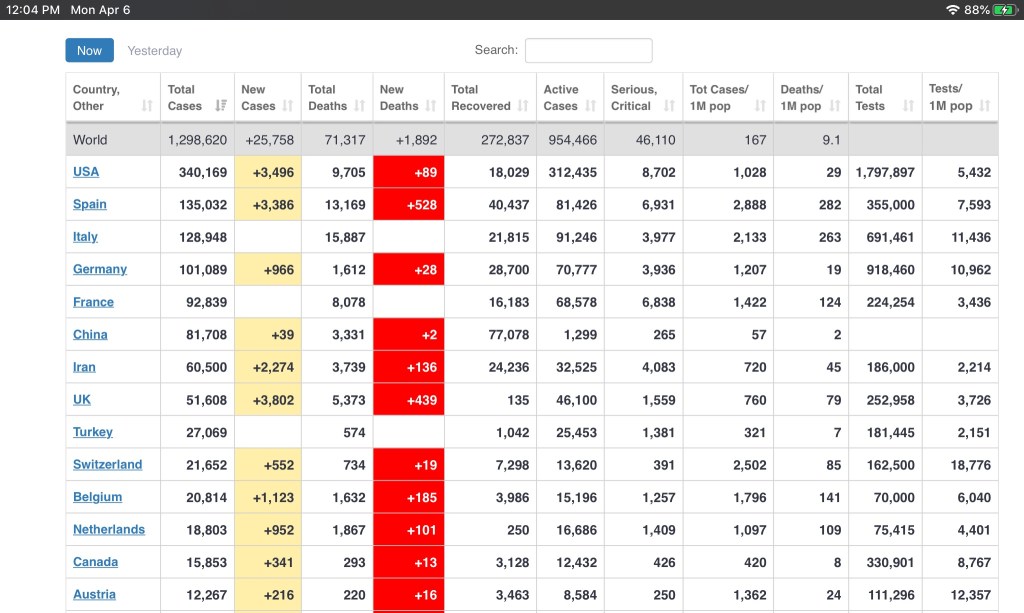Switch to the Now tab
Viewport: 1024px width, 613px height.
coord(89,50)
